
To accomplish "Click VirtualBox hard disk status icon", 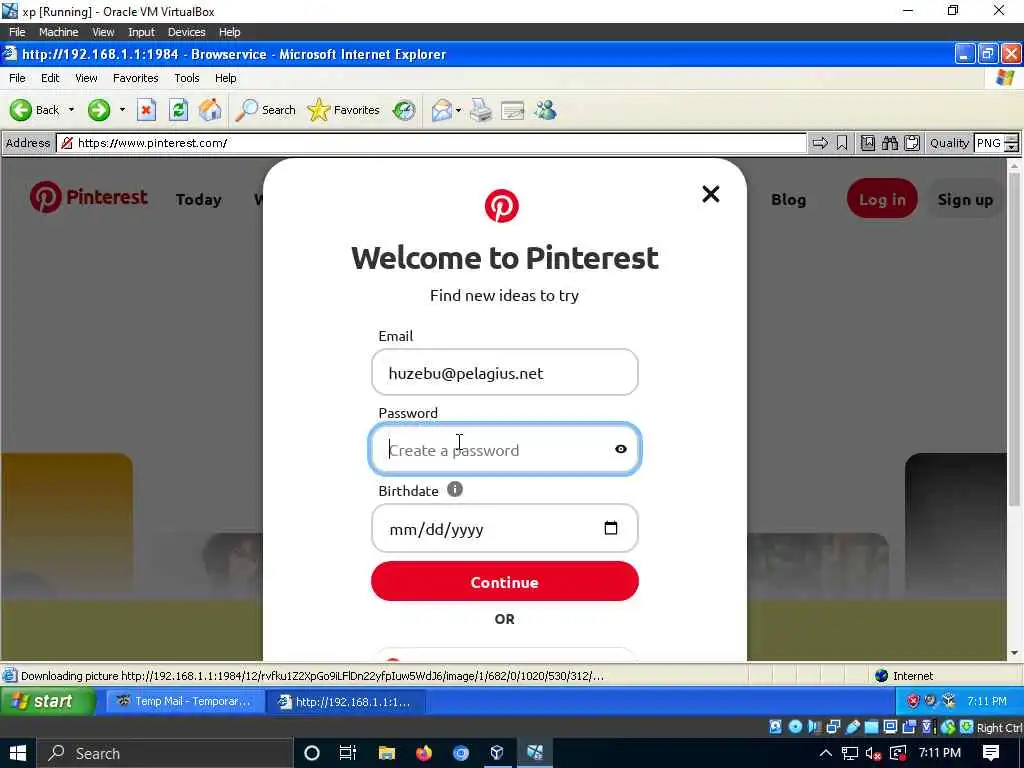I will tap(775, 726).
